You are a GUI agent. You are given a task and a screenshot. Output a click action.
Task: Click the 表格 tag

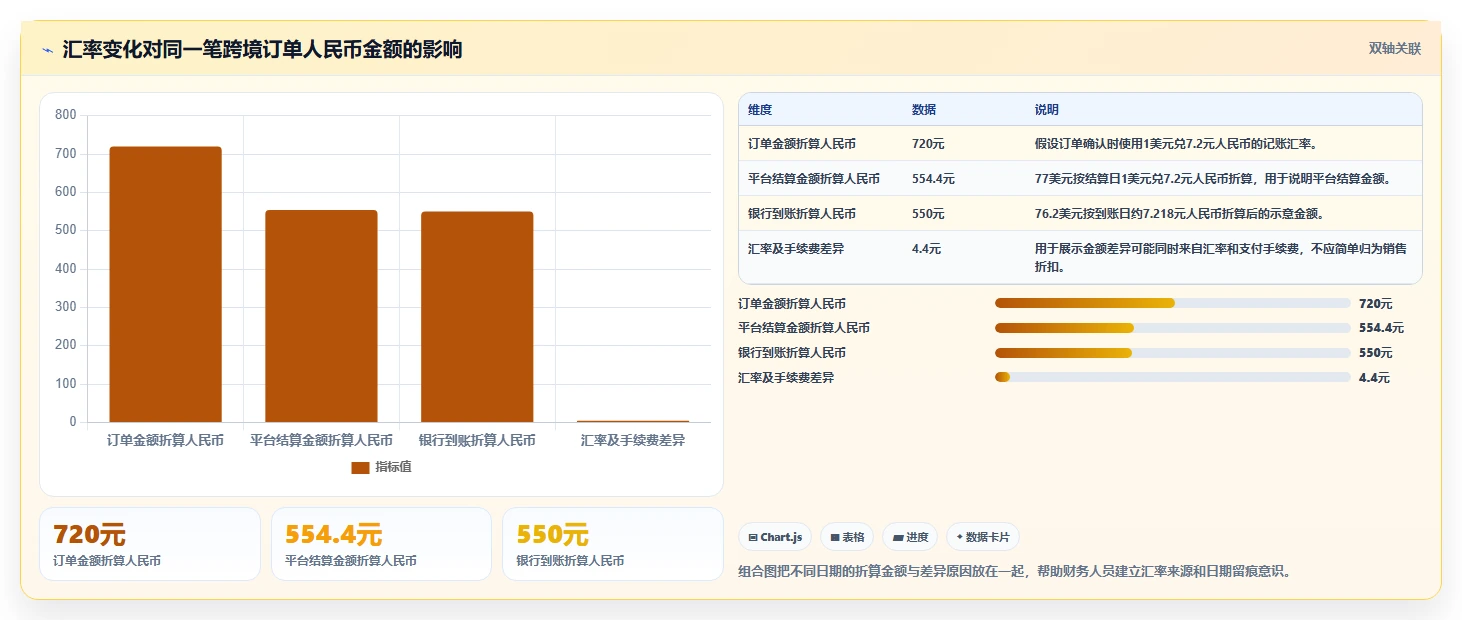tap(847, 537)
